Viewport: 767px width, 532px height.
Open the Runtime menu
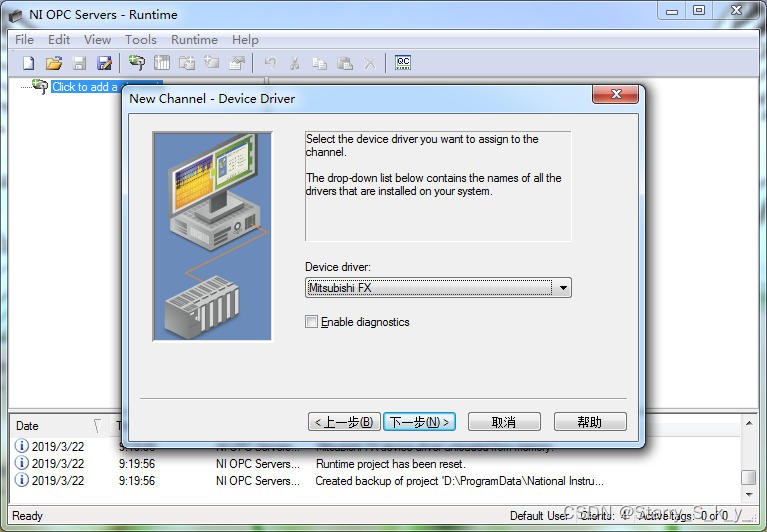pos(194,40)
